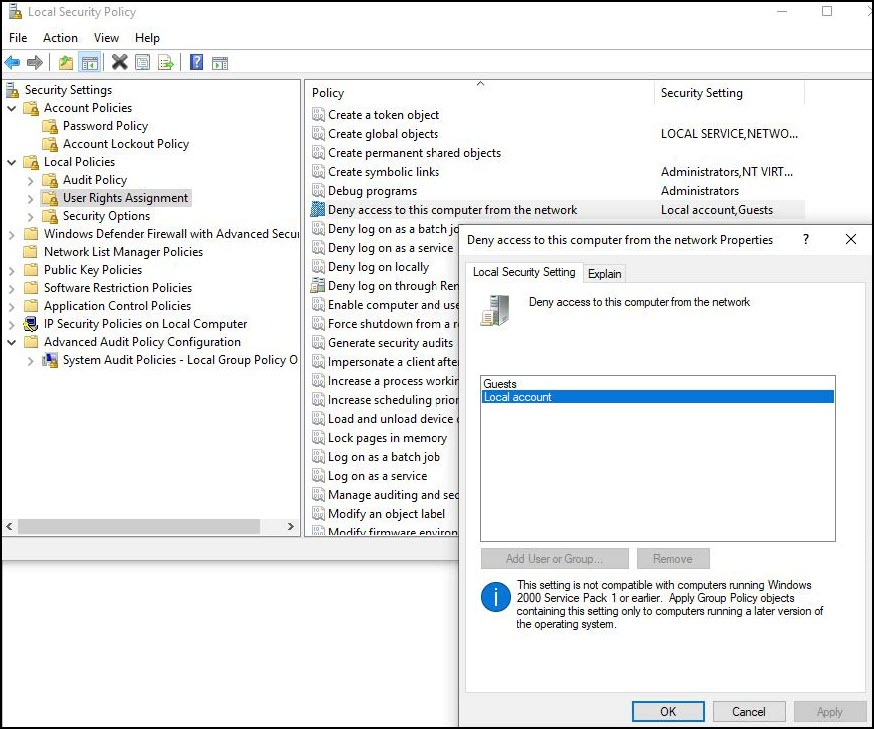
Task: Collapse Advanced Audit Policy Configuration node
Action: [12, 342]
